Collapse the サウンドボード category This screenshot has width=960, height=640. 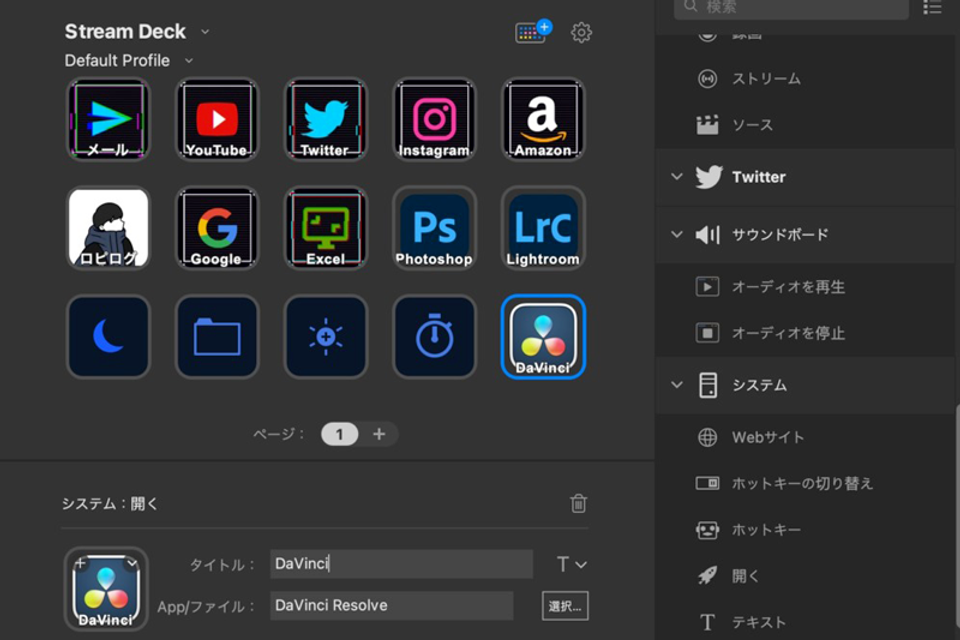coord(677,234)
